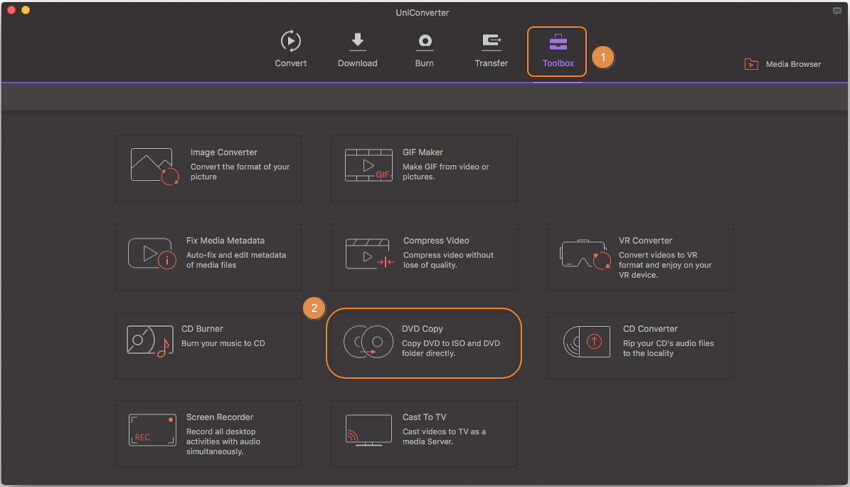
Task: Click the Download arrow icon
Action: click(x=357, y=41)
